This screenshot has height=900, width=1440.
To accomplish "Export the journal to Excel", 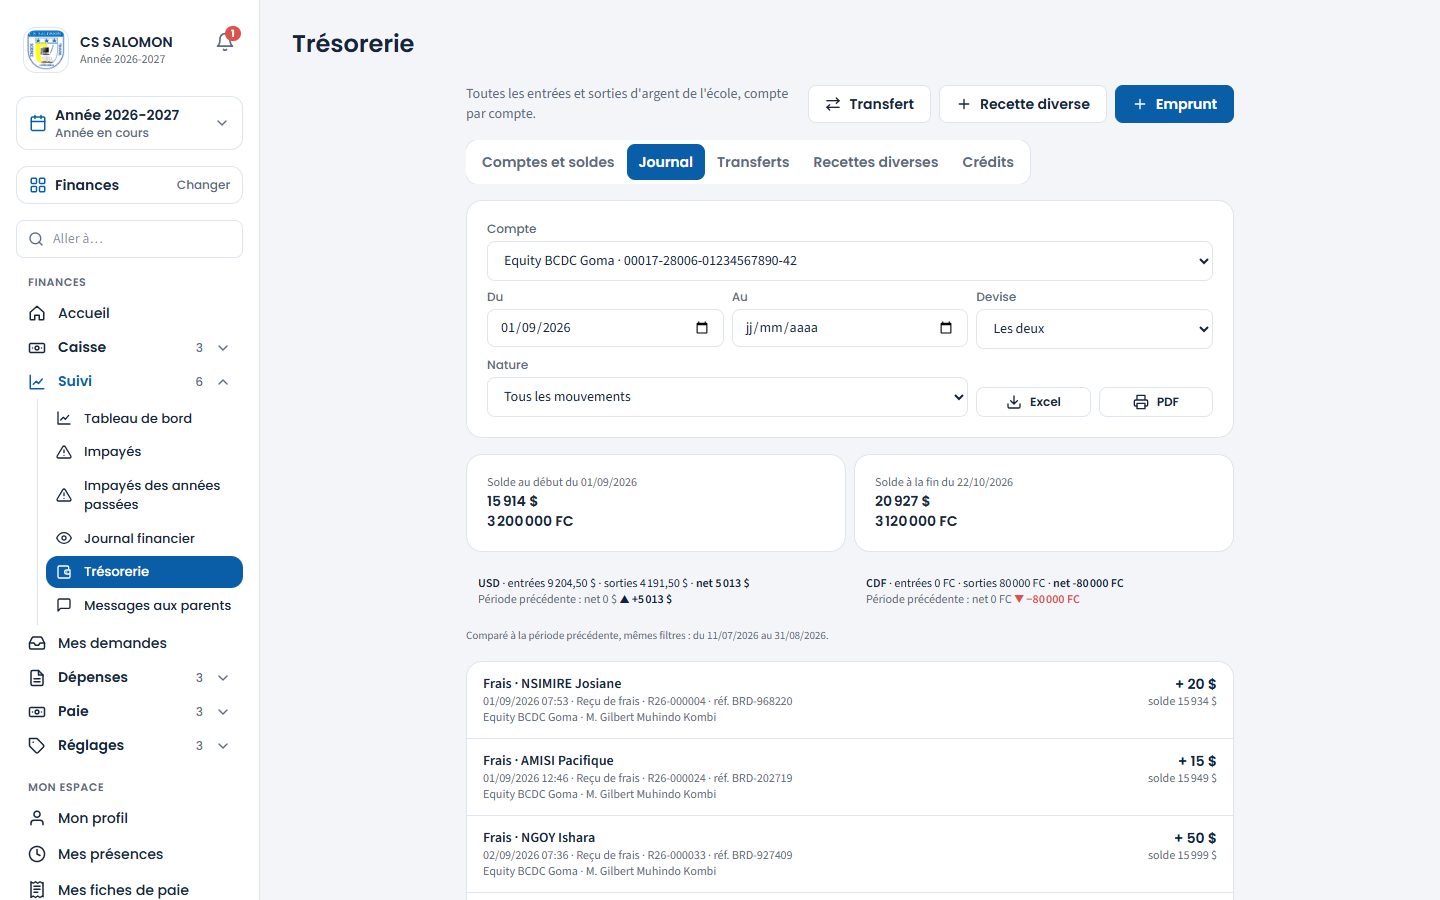I will click(x=1033, y=402).
